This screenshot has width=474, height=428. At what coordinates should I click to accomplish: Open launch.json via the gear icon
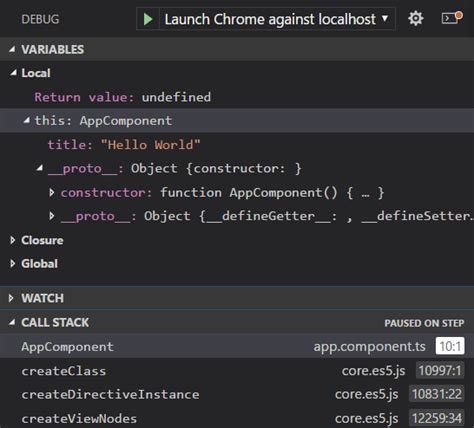click(416, 18)
